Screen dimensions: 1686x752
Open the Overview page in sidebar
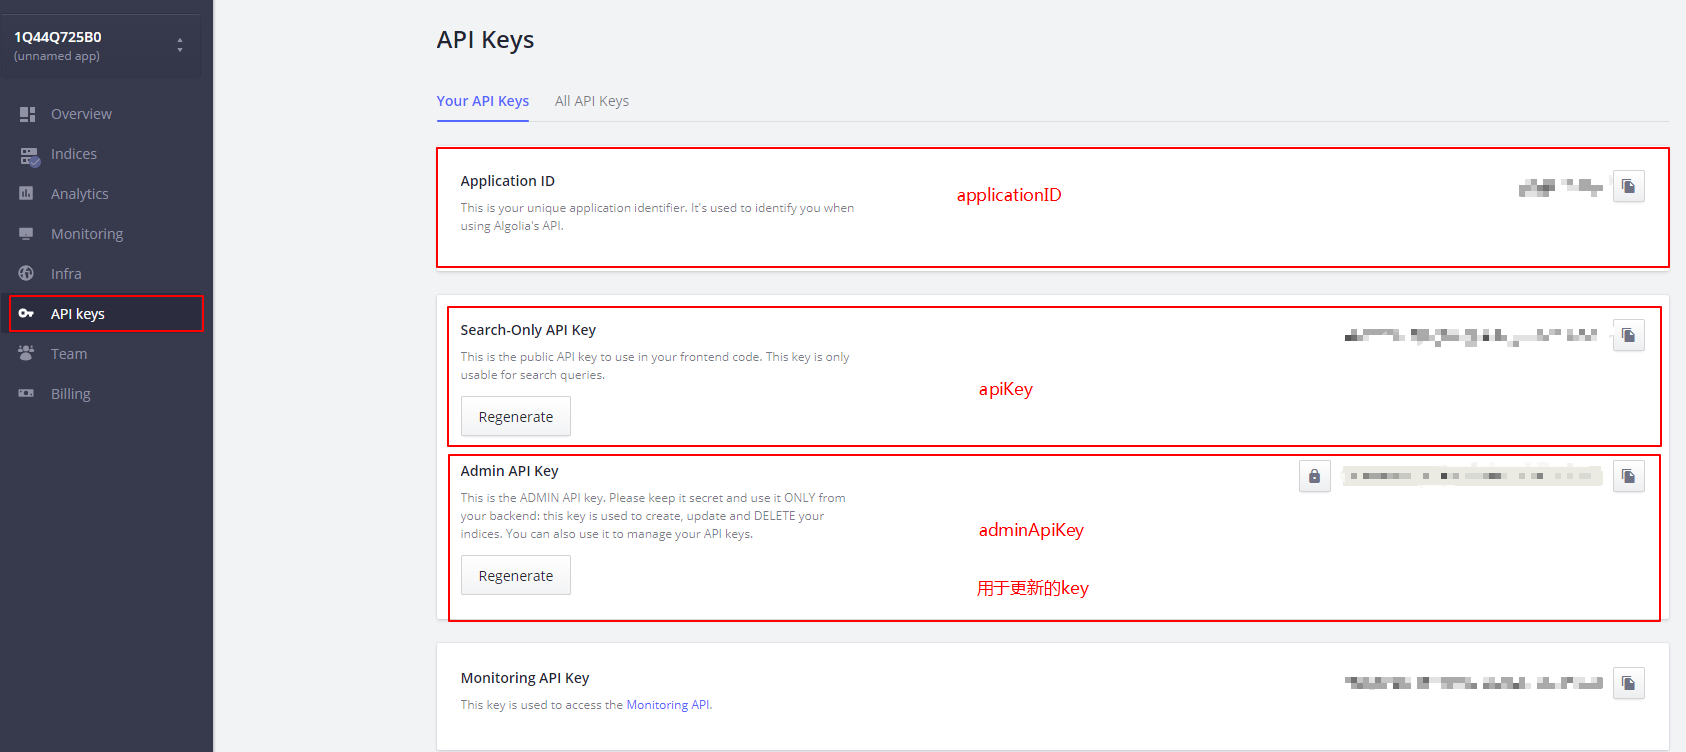point(81,114)
